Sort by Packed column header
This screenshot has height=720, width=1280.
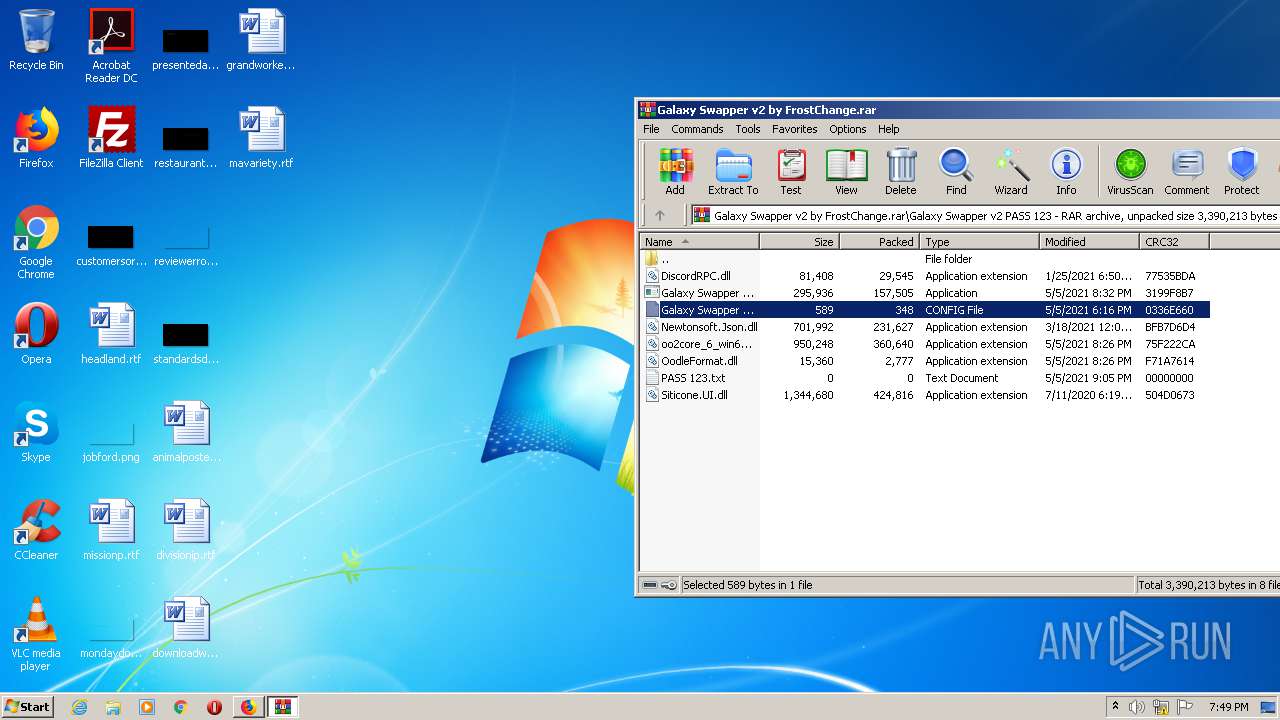(x=879, y=242)
